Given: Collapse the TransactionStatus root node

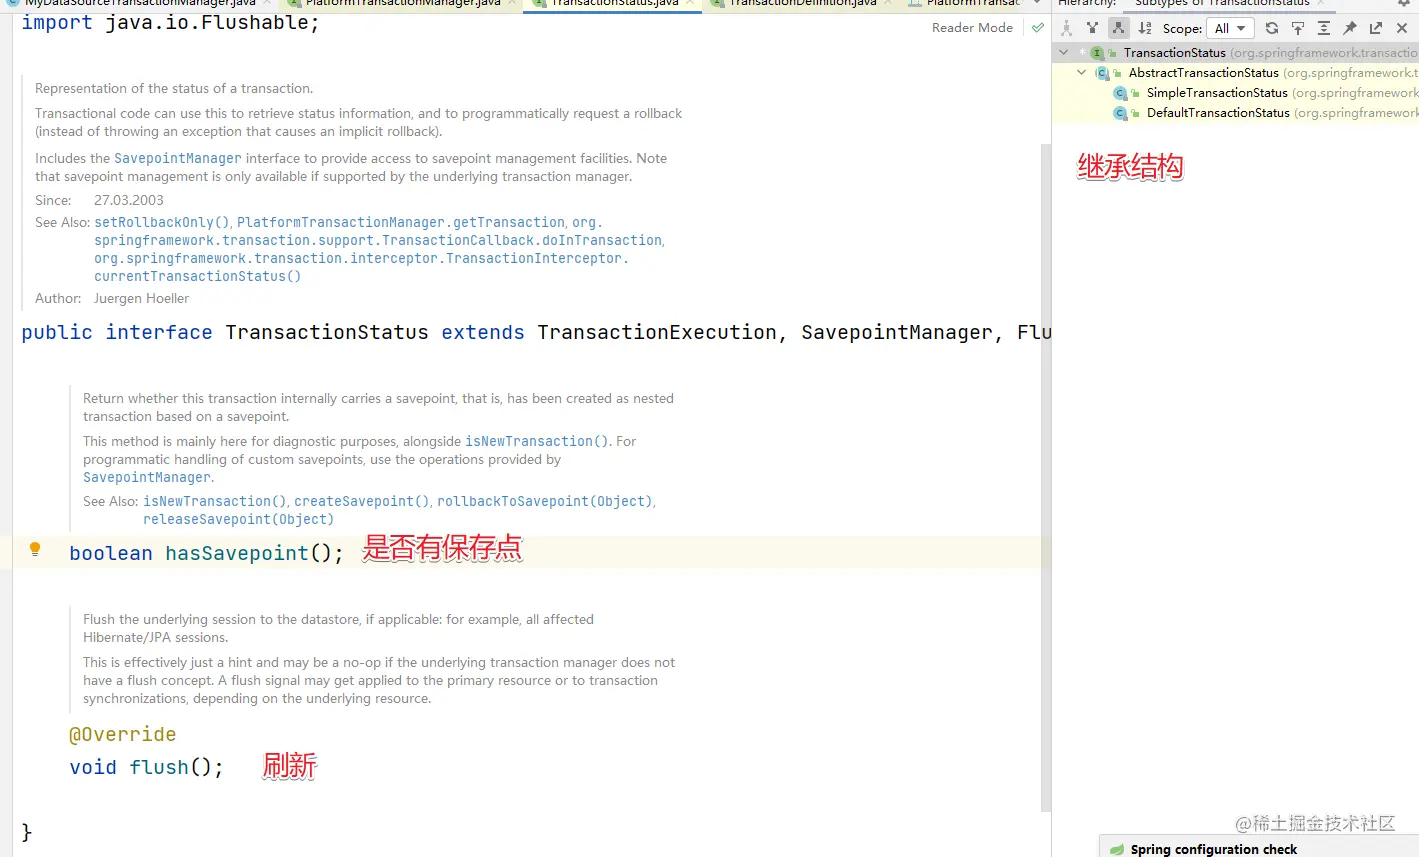Looking at the screenshot, I should coord(1064,52).
